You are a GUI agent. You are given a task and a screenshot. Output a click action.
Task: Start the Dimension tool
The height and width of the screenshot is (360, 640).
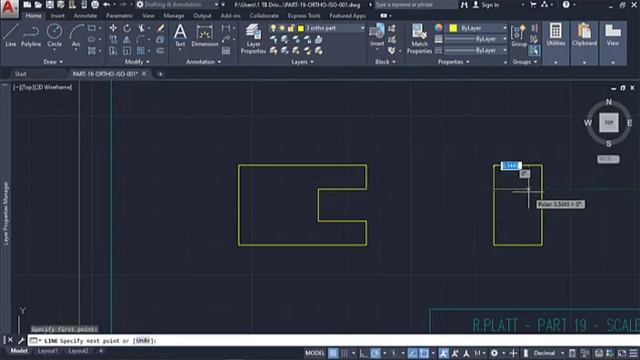205,35
